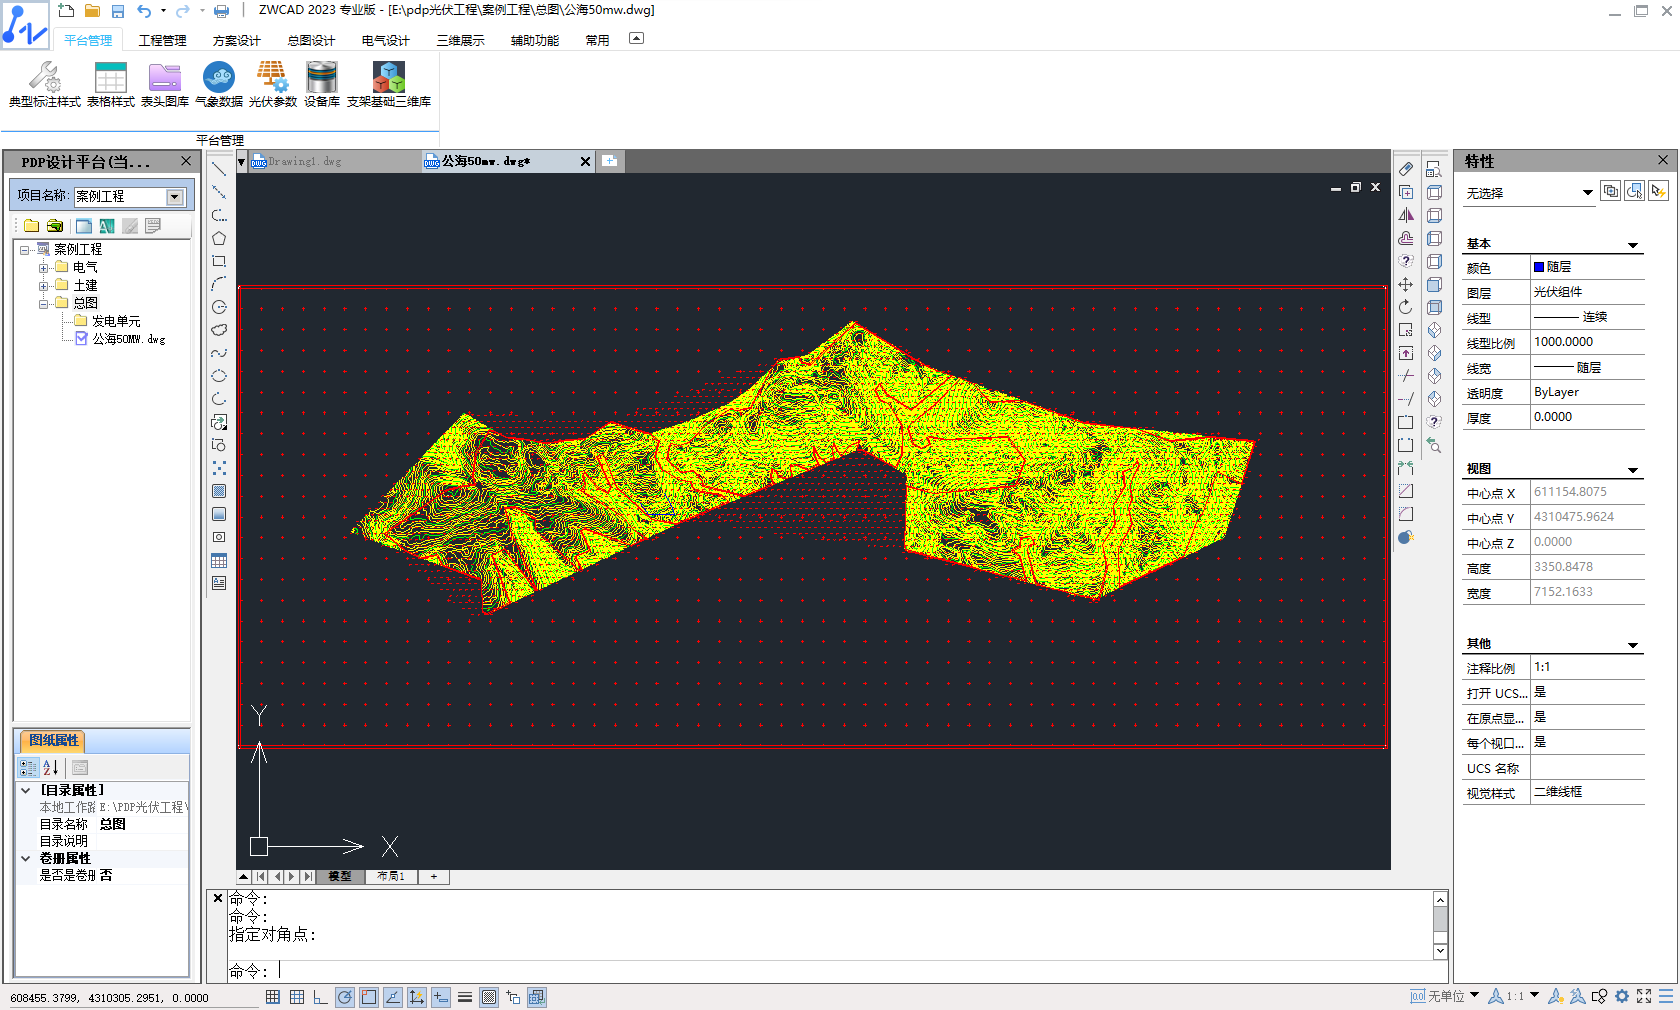Select the Hatch fill tool
1680x1010 pixels.
(219, 491)
